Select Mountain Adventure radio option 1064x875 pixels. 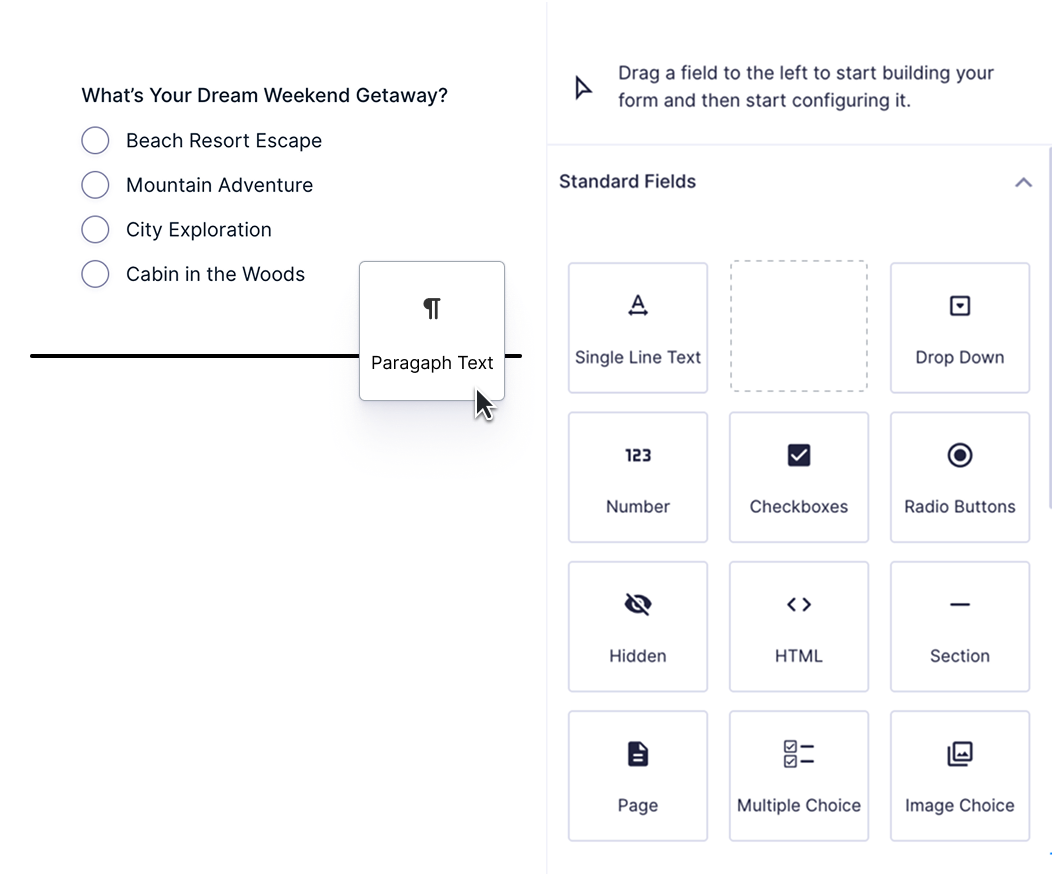click(x=95, y=185)
